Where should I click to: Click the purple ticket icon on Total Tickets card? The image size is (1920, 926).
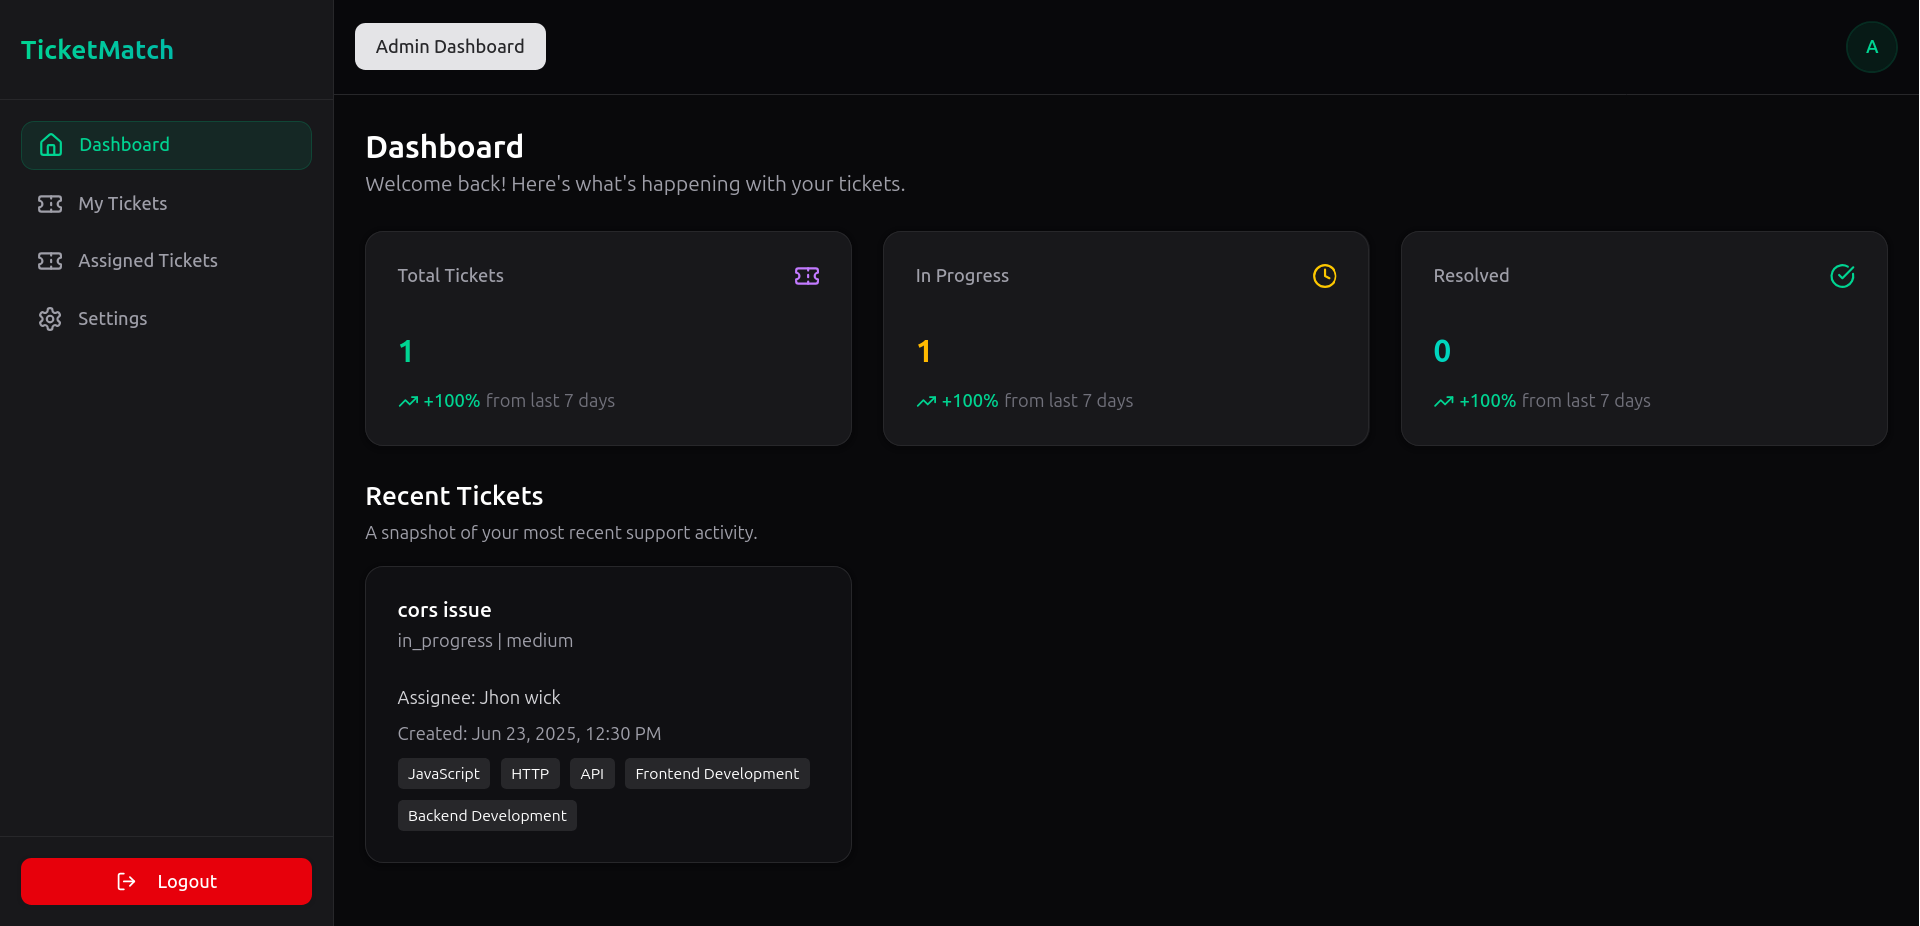[807, 276]
